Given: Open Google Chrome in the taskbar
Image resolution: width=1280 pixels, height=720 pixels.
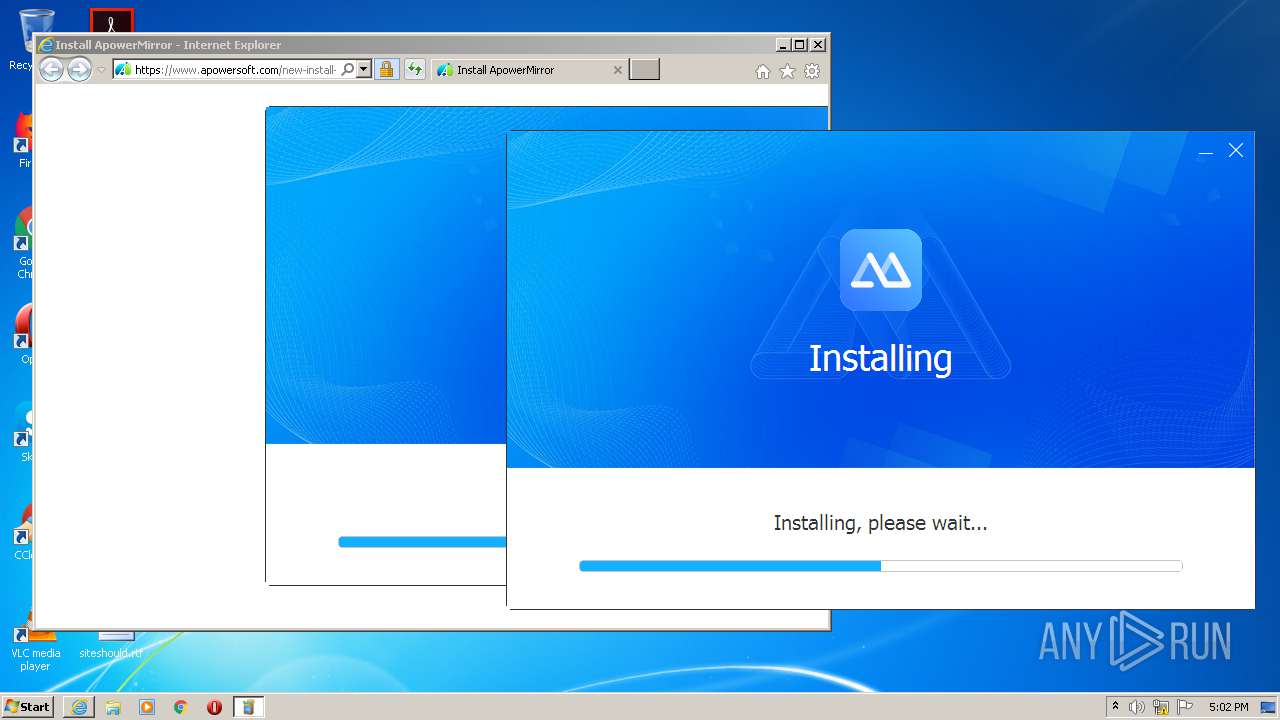Looking at the screenshot, I should [181, 707].
